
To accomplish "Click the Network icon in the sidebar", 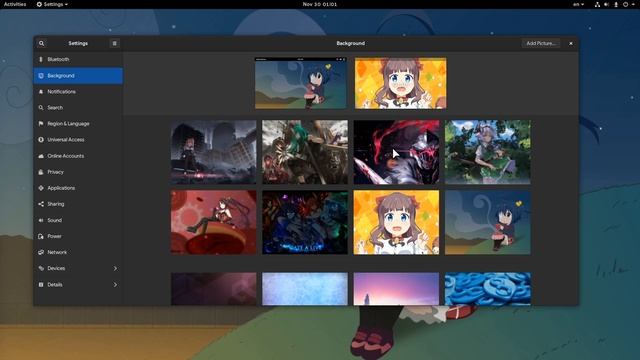I will coord(41,252).
